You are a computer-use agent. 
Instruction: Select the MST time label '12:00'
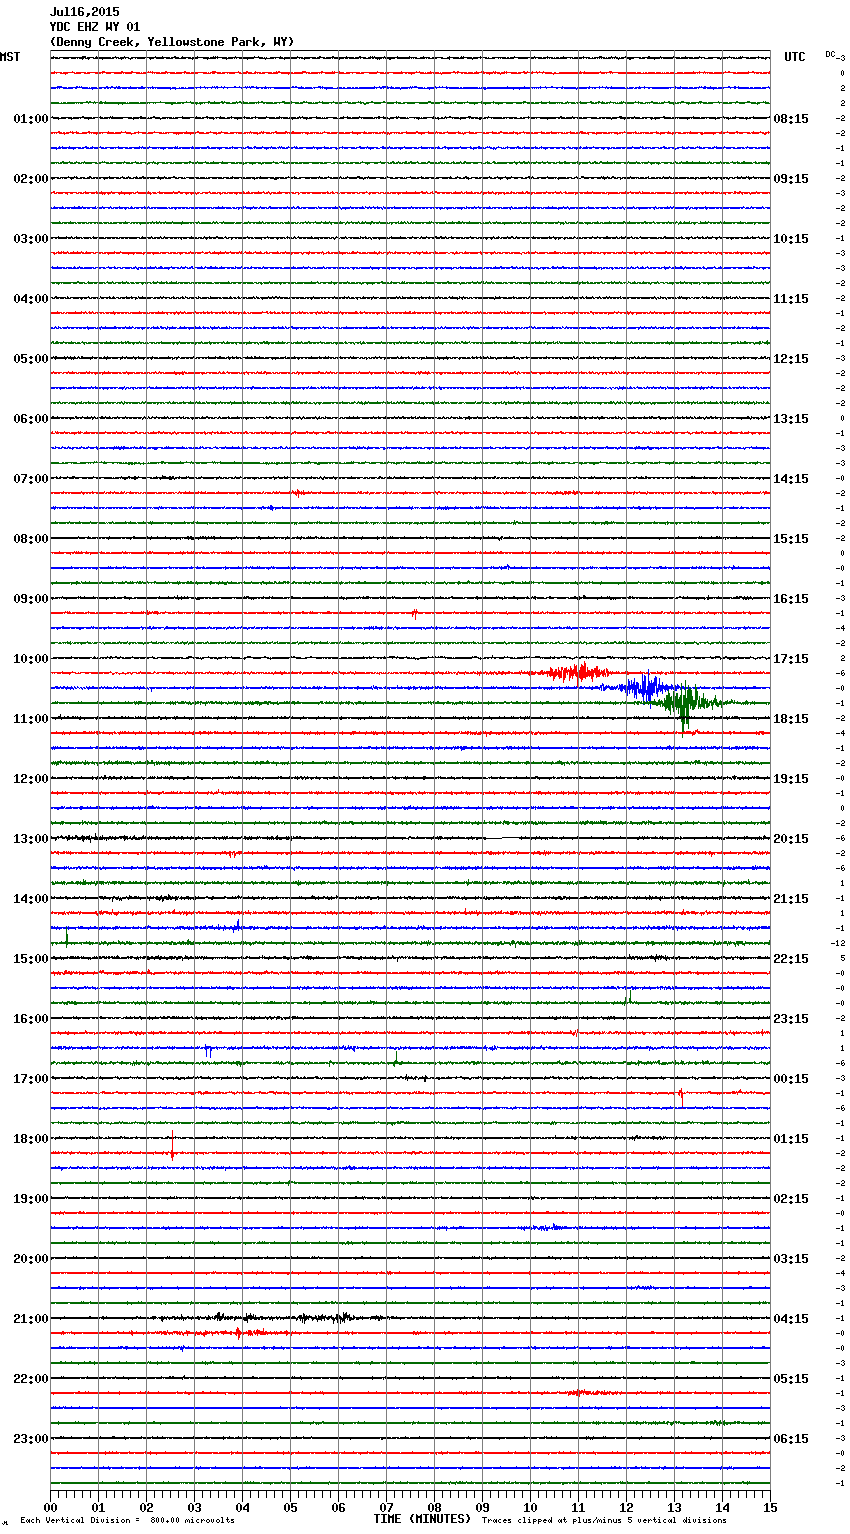click(x=30, y=779)
